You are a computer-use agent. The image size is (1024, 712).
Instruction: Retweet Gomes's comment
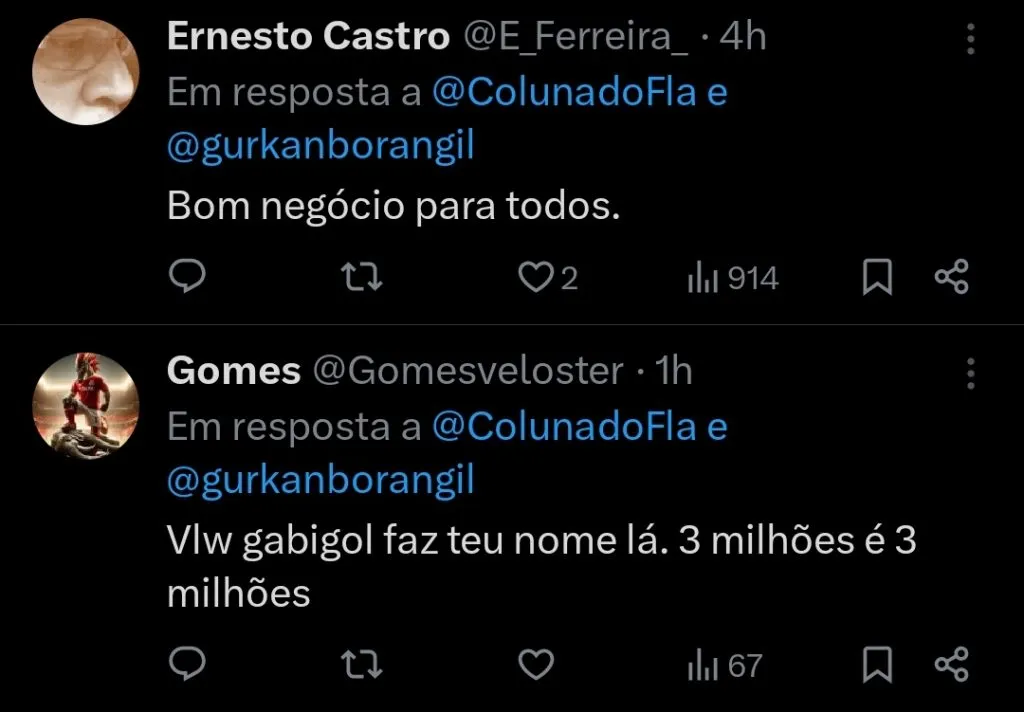pyautogui.click(x=360, y=663)
